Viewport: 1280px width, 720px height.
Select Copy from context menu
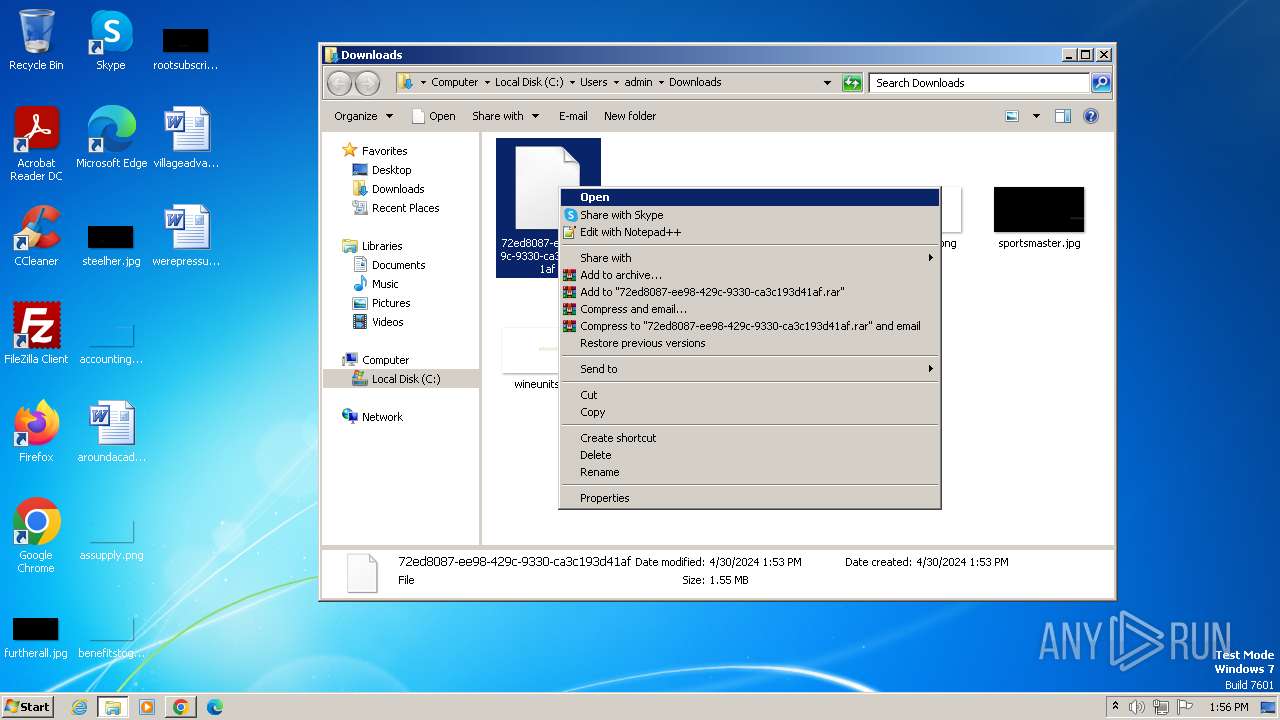click(750, 412)
